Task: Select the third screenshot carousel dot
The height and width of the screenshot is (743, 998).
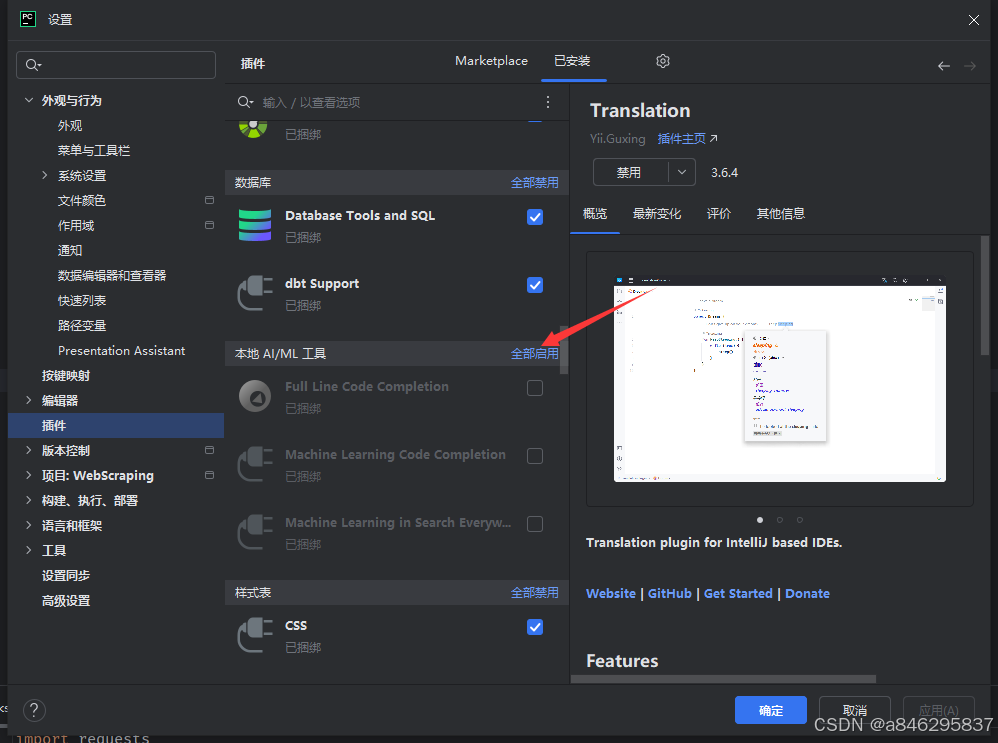Action: click(799, 520)
